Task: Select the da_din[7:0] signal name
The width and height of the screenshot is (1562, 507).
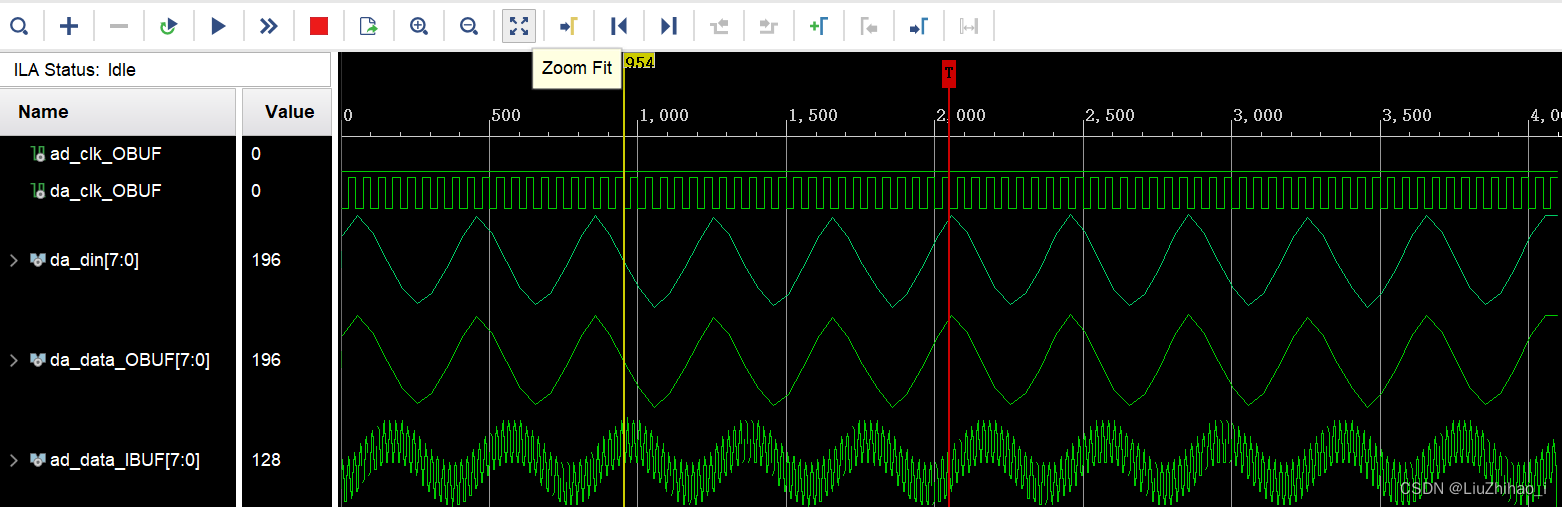Action: point(94,260)
